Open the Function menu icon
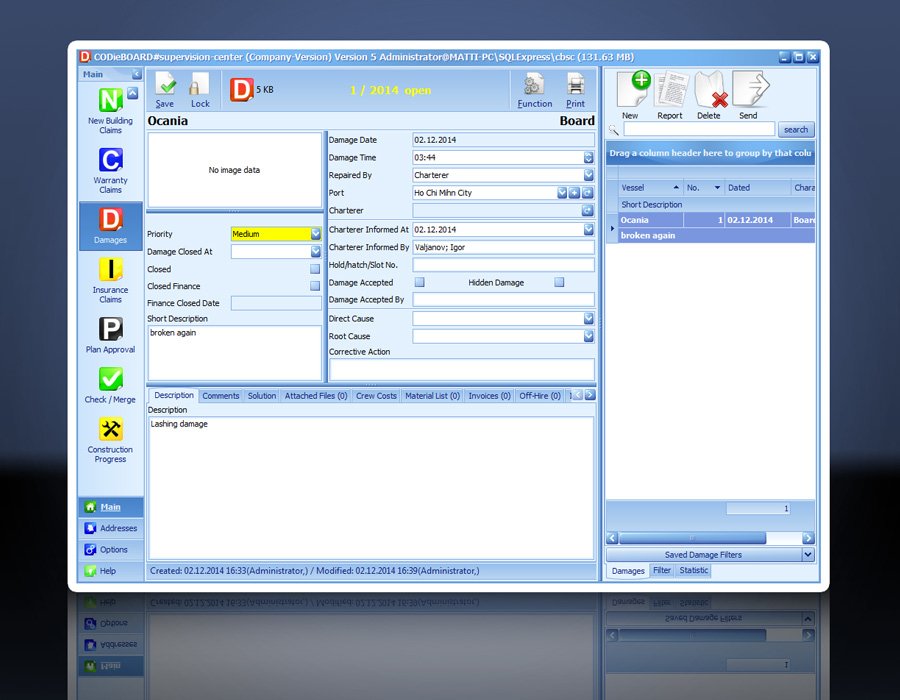This screenshot has height=700, width=900. tap(534, 90)
